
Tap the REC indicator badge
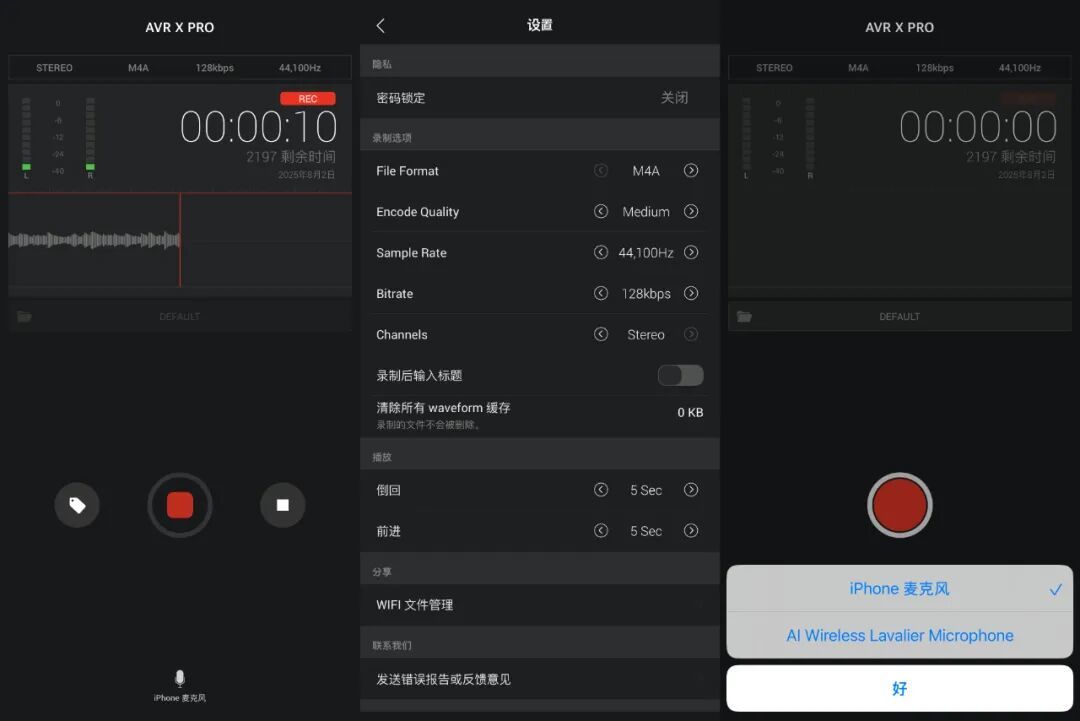coord(308,98)
